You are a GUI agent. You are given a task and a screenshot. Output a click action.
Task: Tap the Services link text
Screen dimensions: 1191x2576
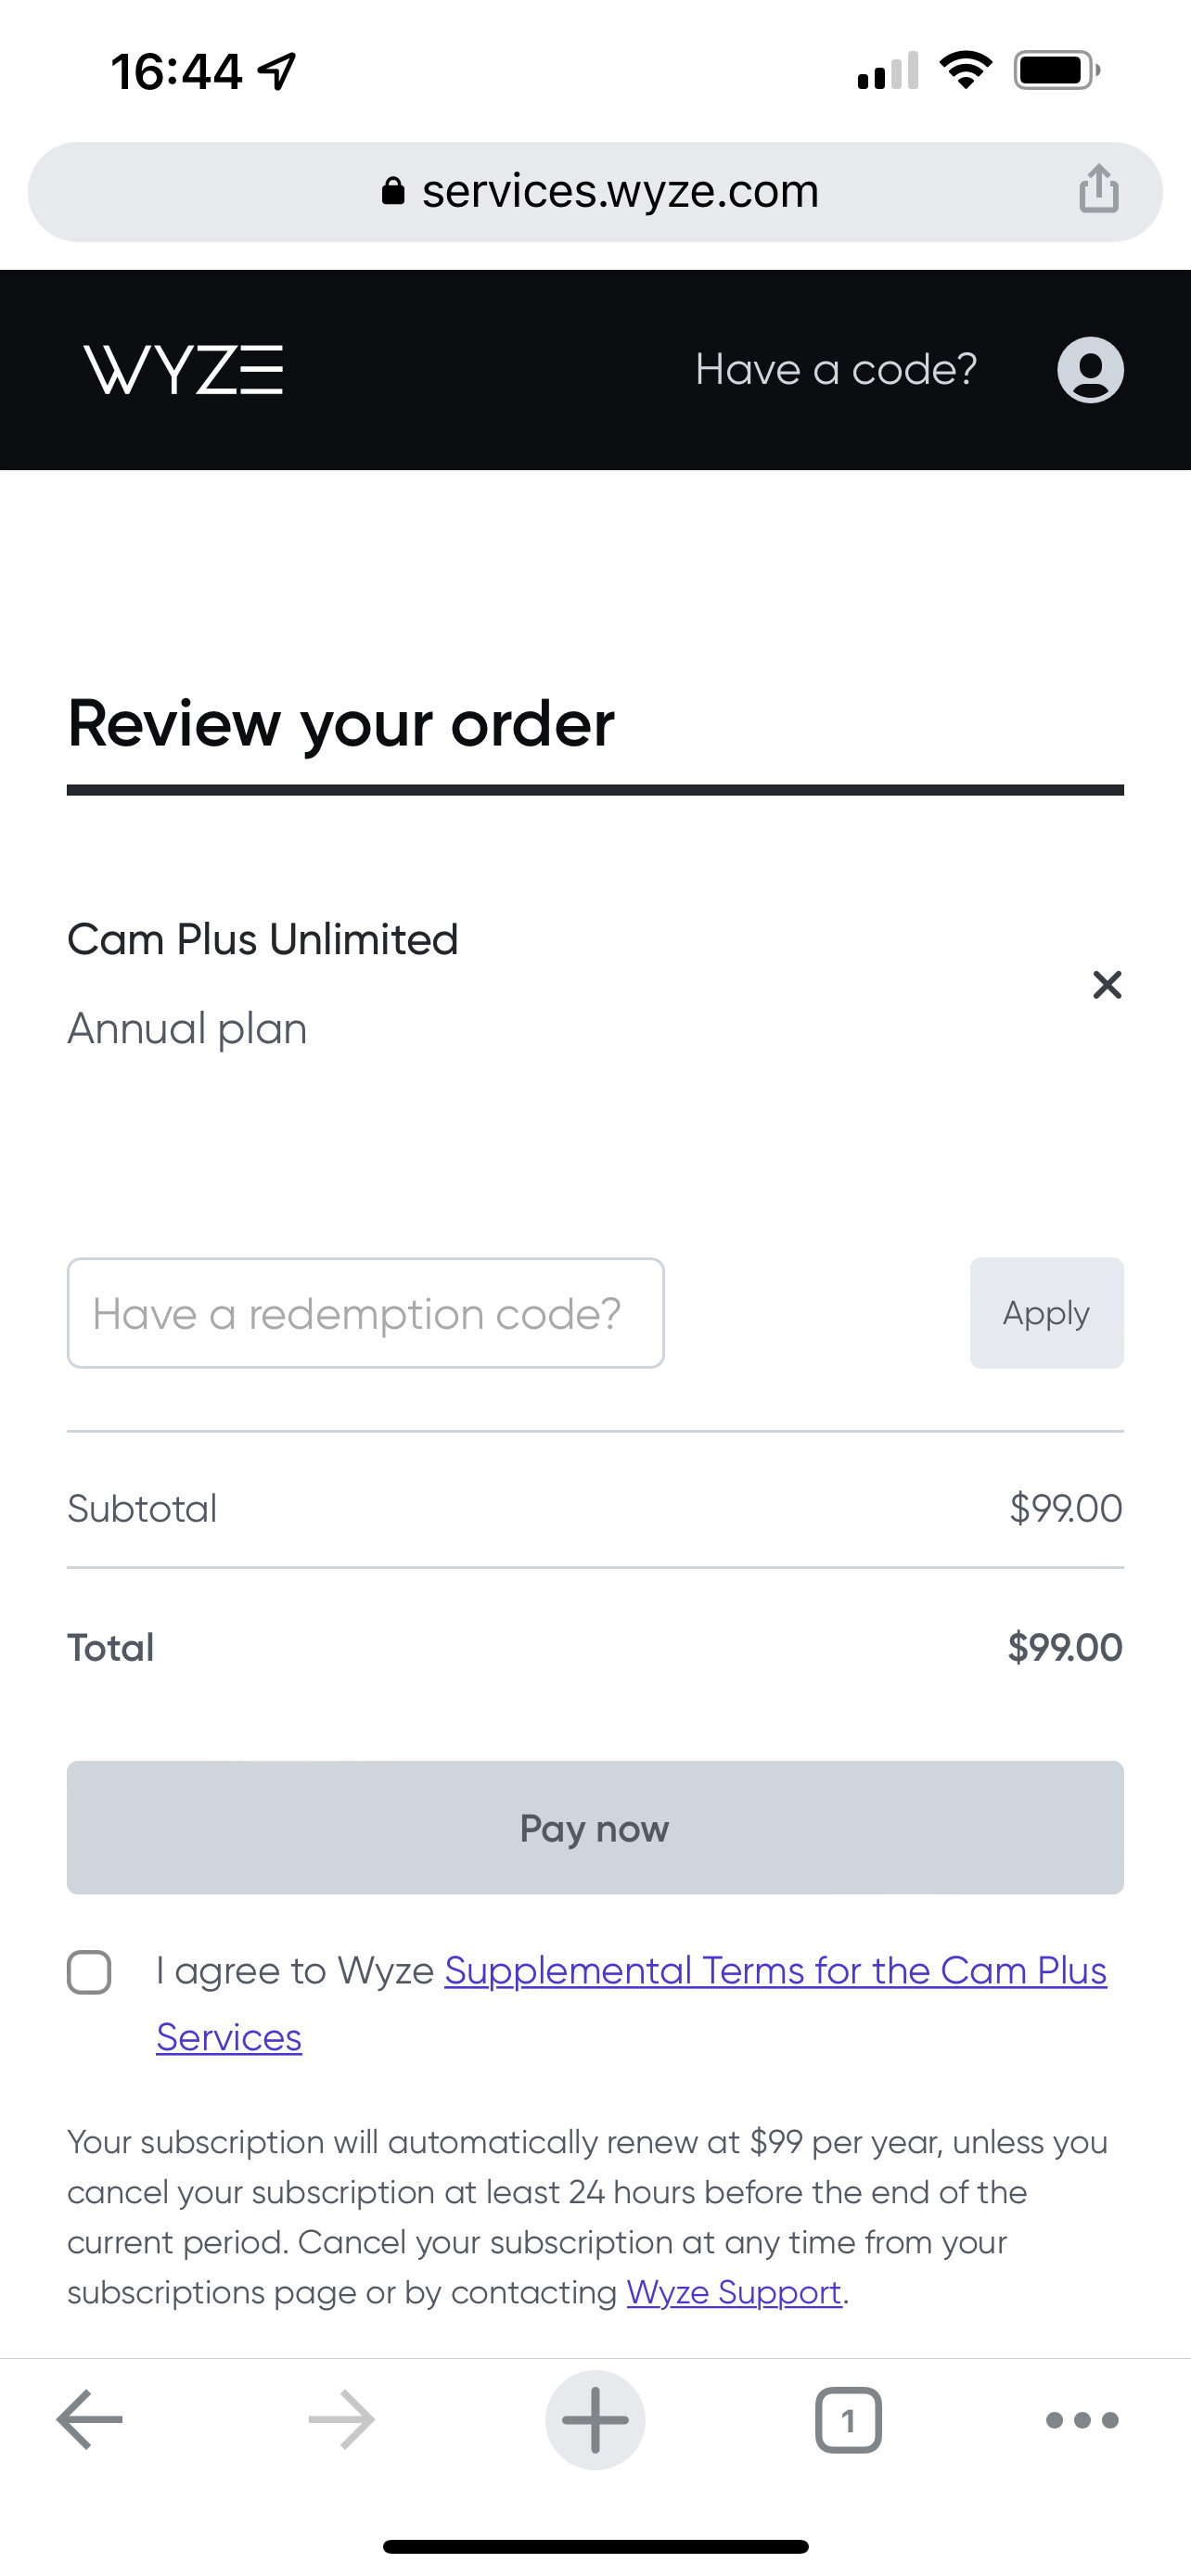(x=229, y=2038)
